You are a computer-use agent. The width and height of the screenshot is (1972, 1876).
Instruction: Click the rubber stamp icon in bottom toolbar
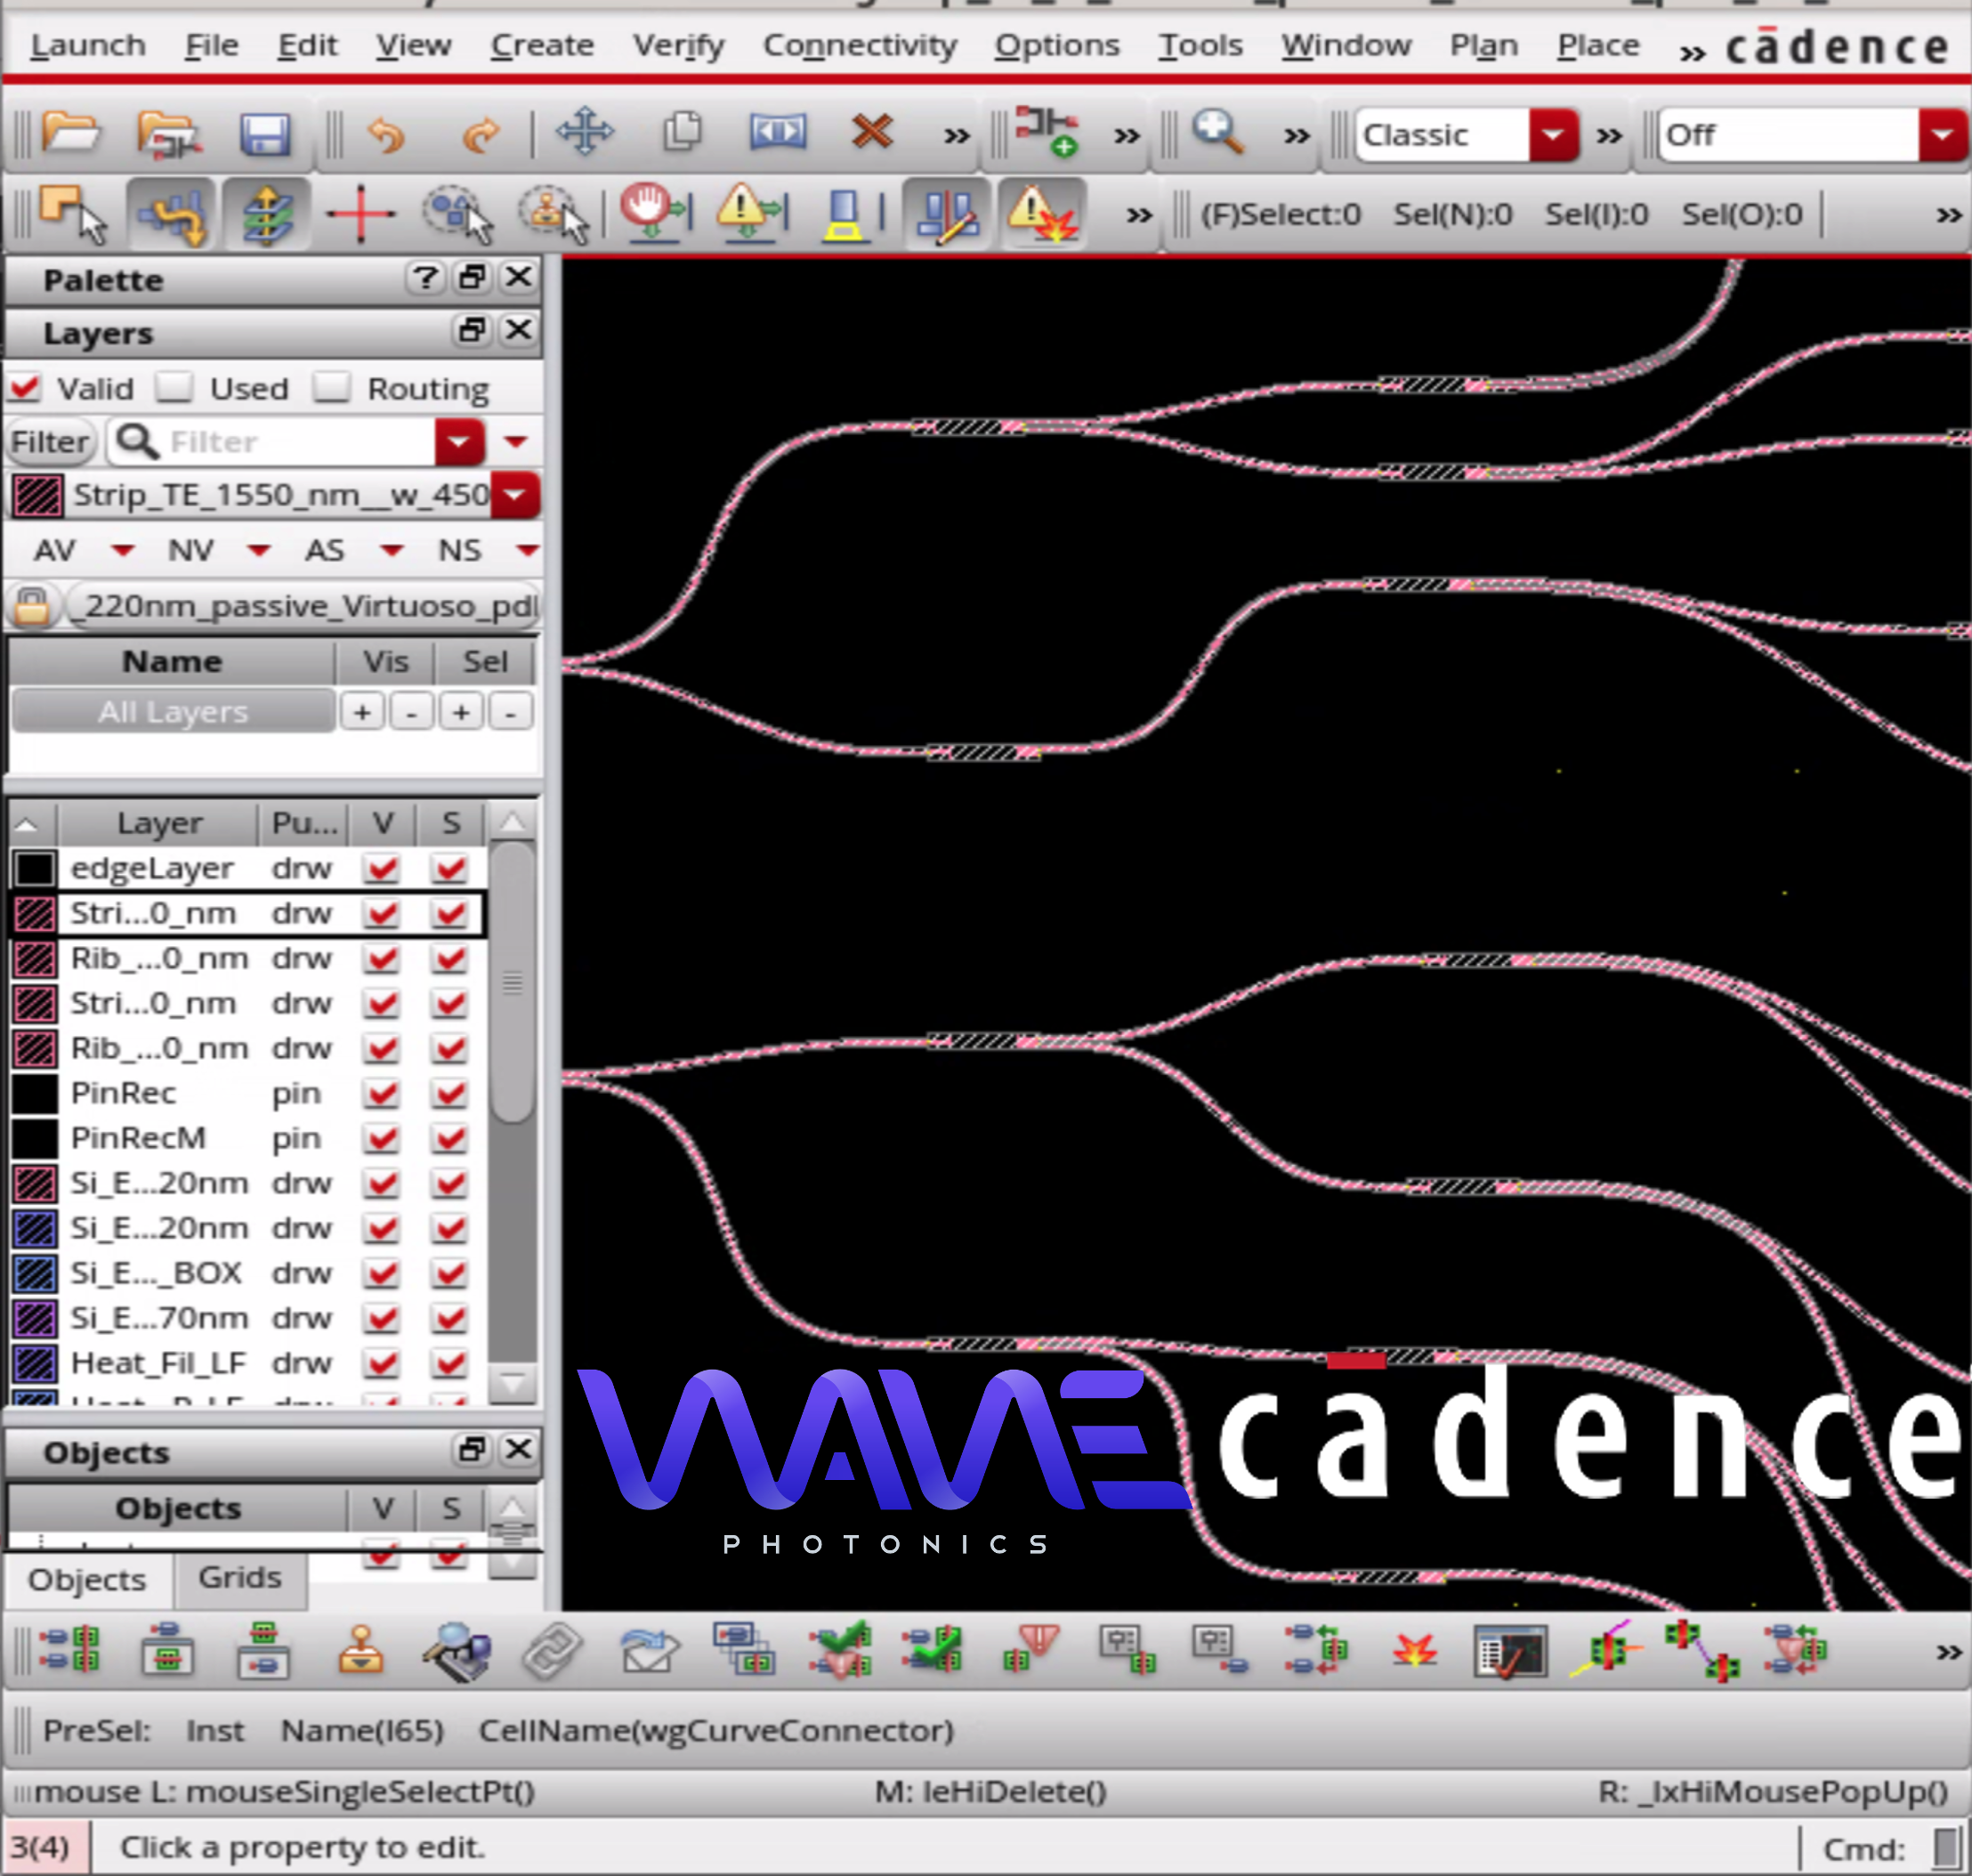360,1651
